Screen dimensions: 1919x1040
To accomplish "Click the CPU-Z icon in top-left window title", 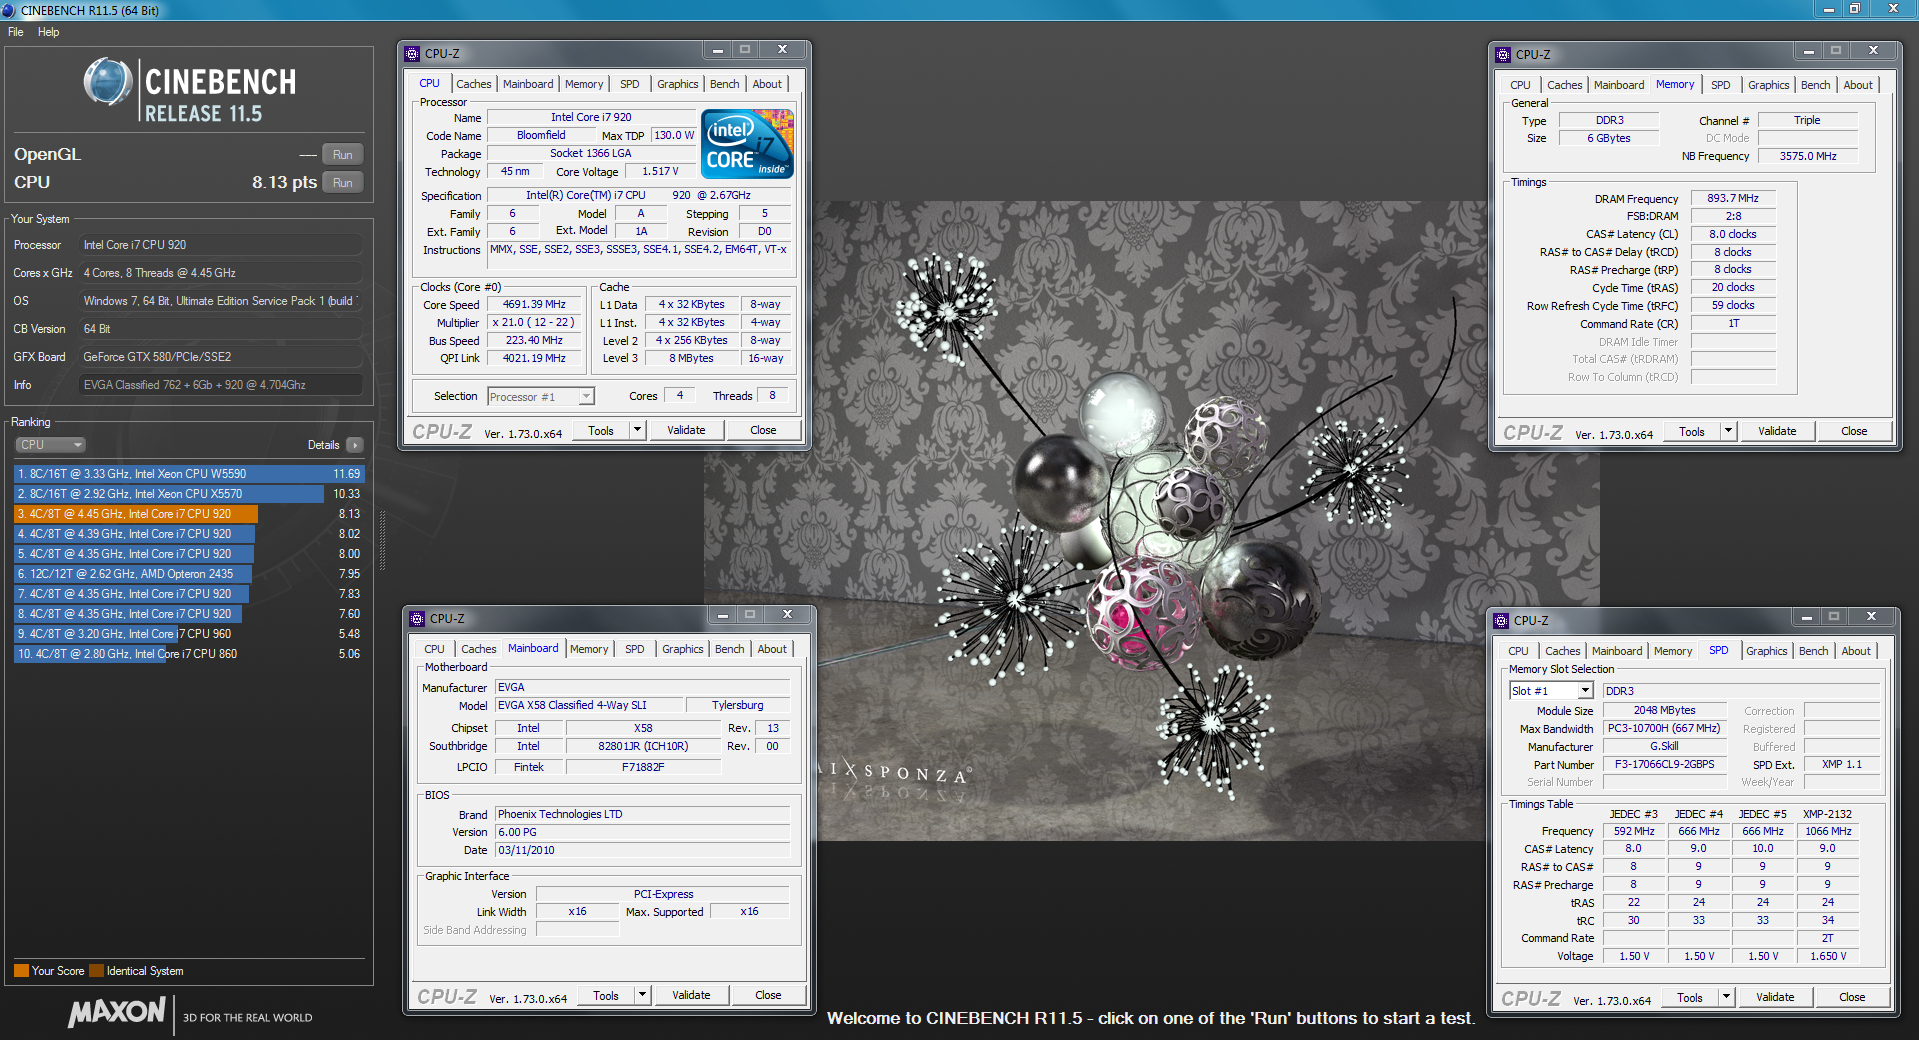I will [413, 53].
